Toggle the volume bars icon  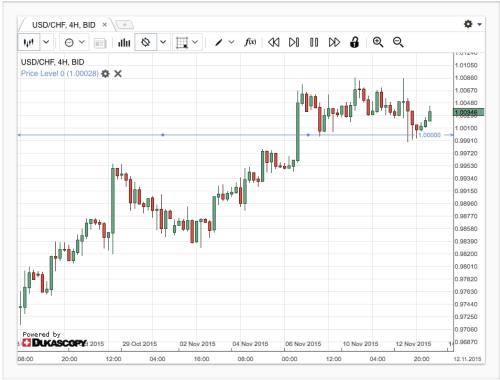(124, 42)
